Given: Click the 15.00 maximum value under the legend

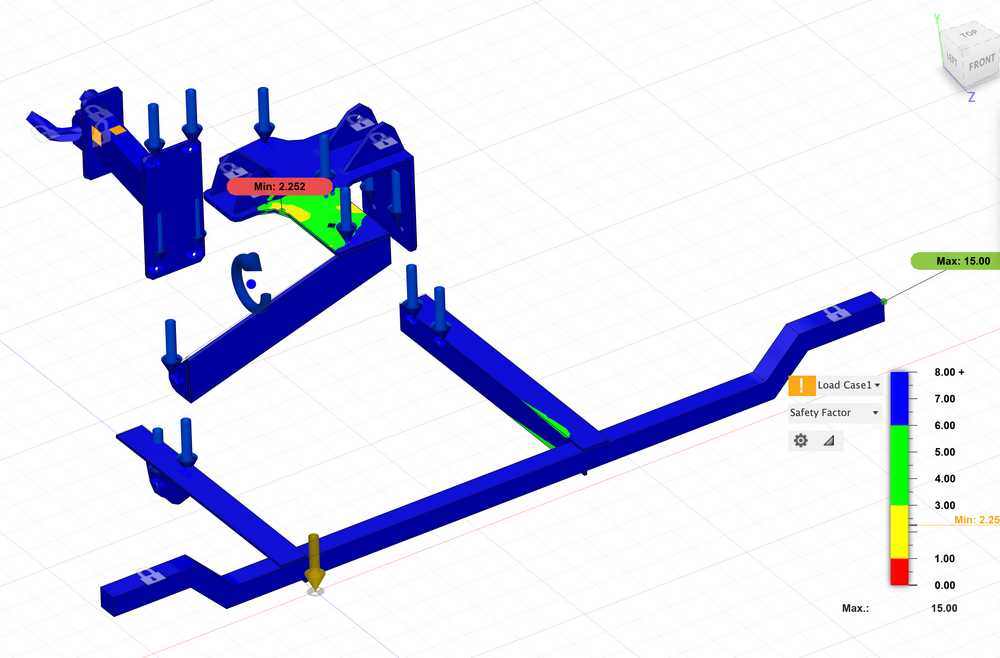Looking at the screenshot, I should tap(944, 608).
